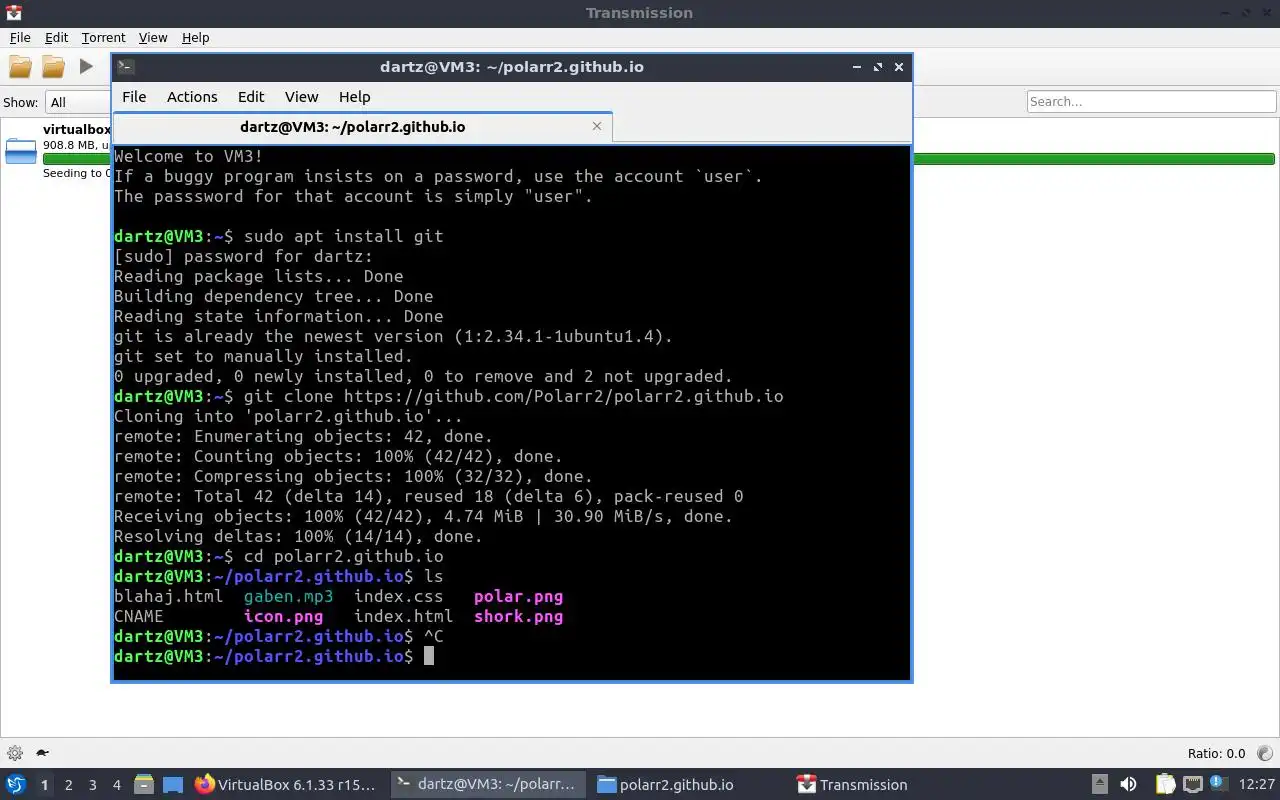Screen dimensions: 1280x800
Task: Click the statistics icon beside Ratio: 0.0
Action: pos(1264,753)
